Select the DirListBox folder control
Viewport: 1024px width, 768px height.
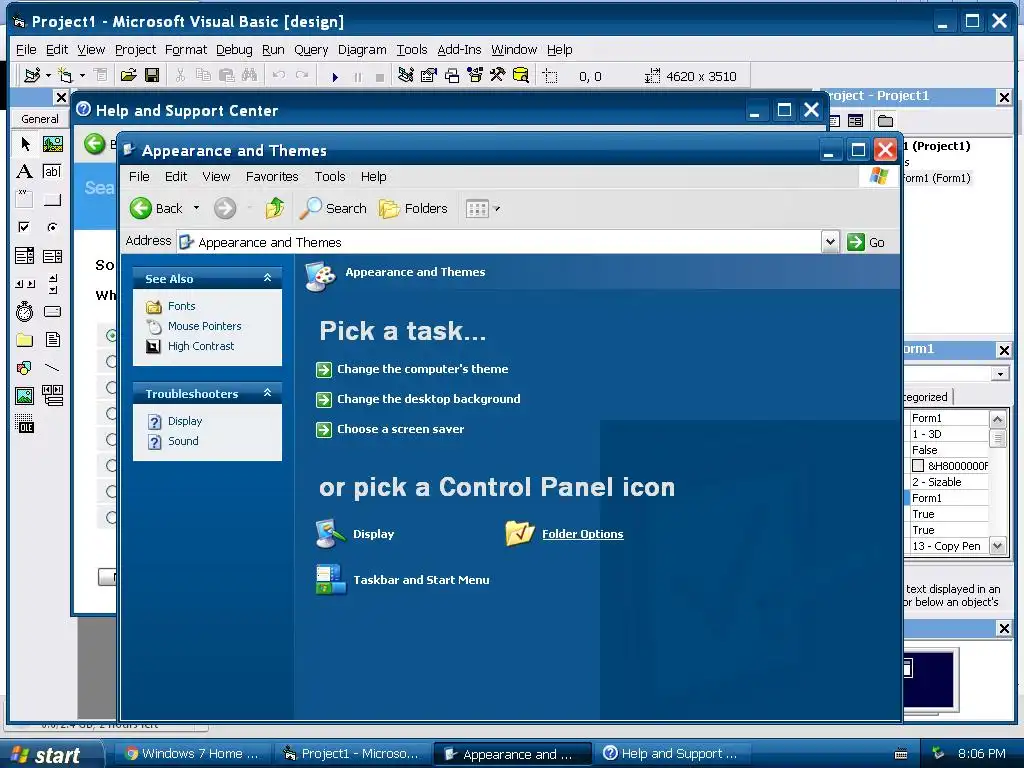(25, 340)
